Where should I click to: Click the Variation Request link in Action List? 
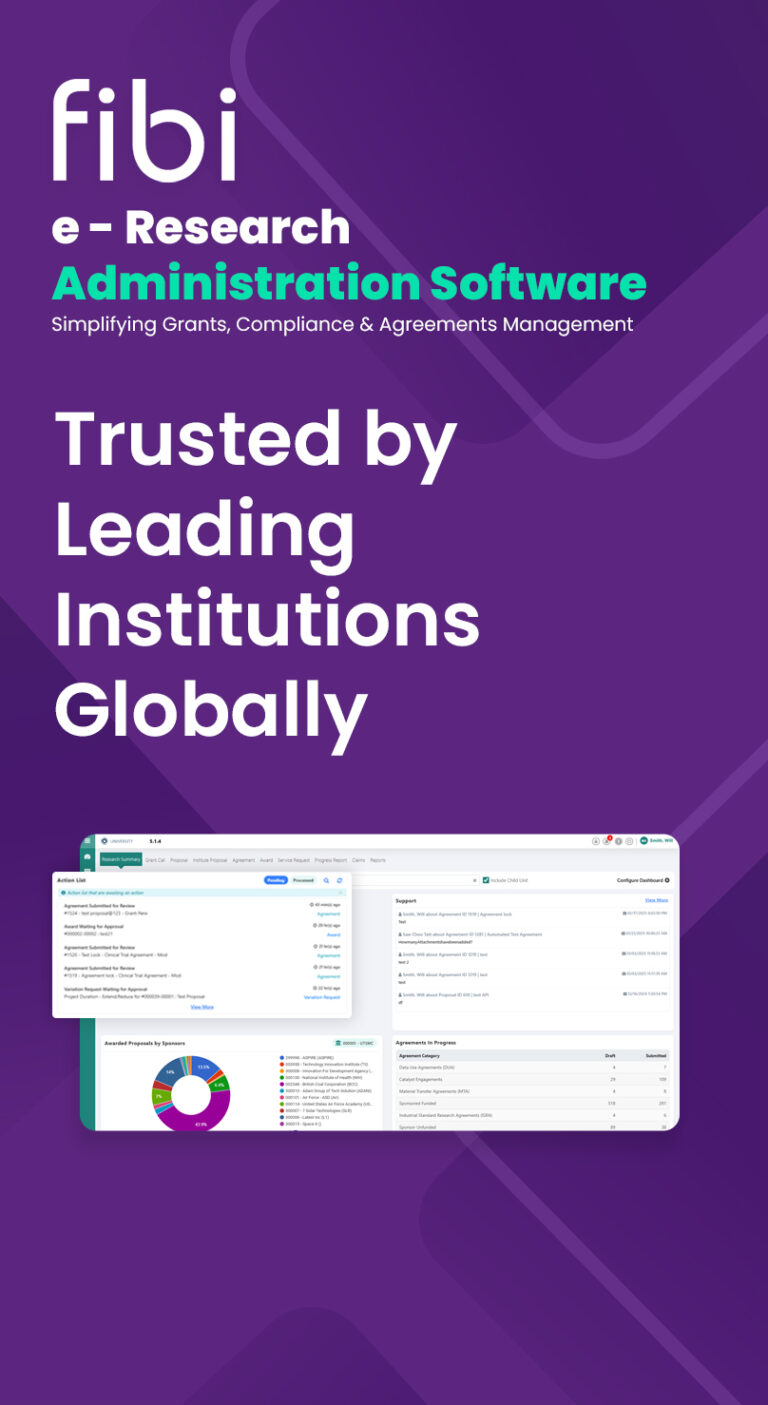(x=321, y=997)
